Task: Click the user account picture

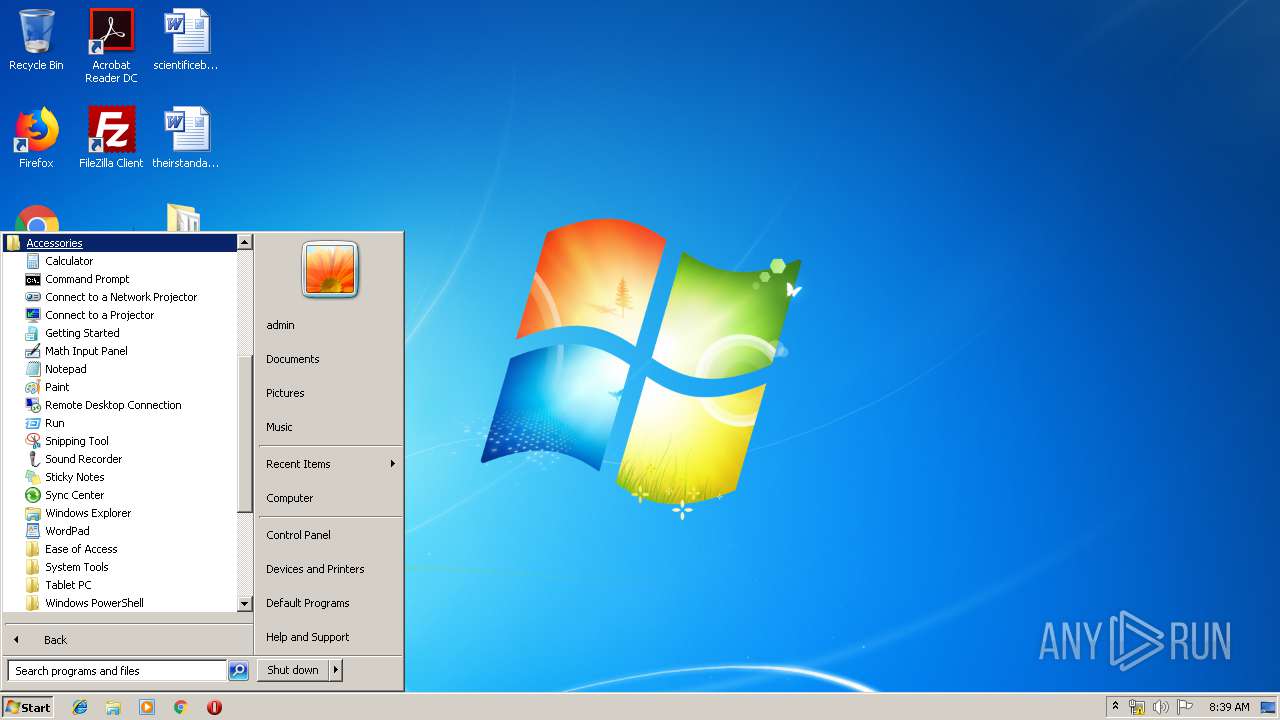Action: pyautogui.click(x=330, y=270)
